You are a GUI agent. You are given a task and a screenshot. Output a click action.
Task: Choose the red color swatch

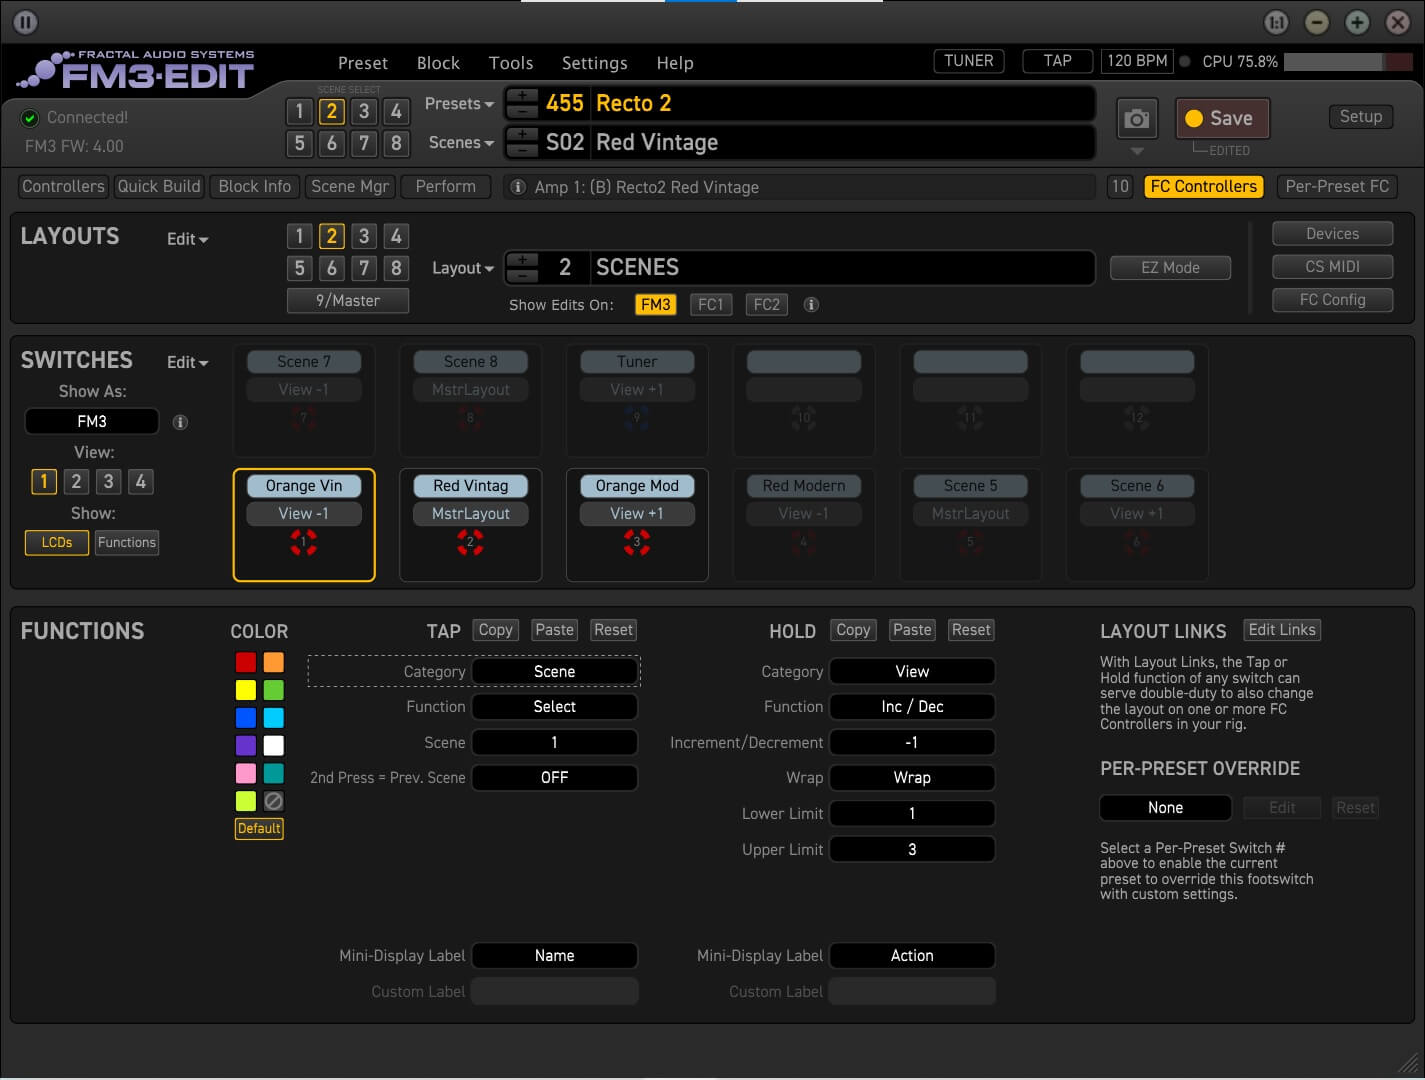[246, 662]
